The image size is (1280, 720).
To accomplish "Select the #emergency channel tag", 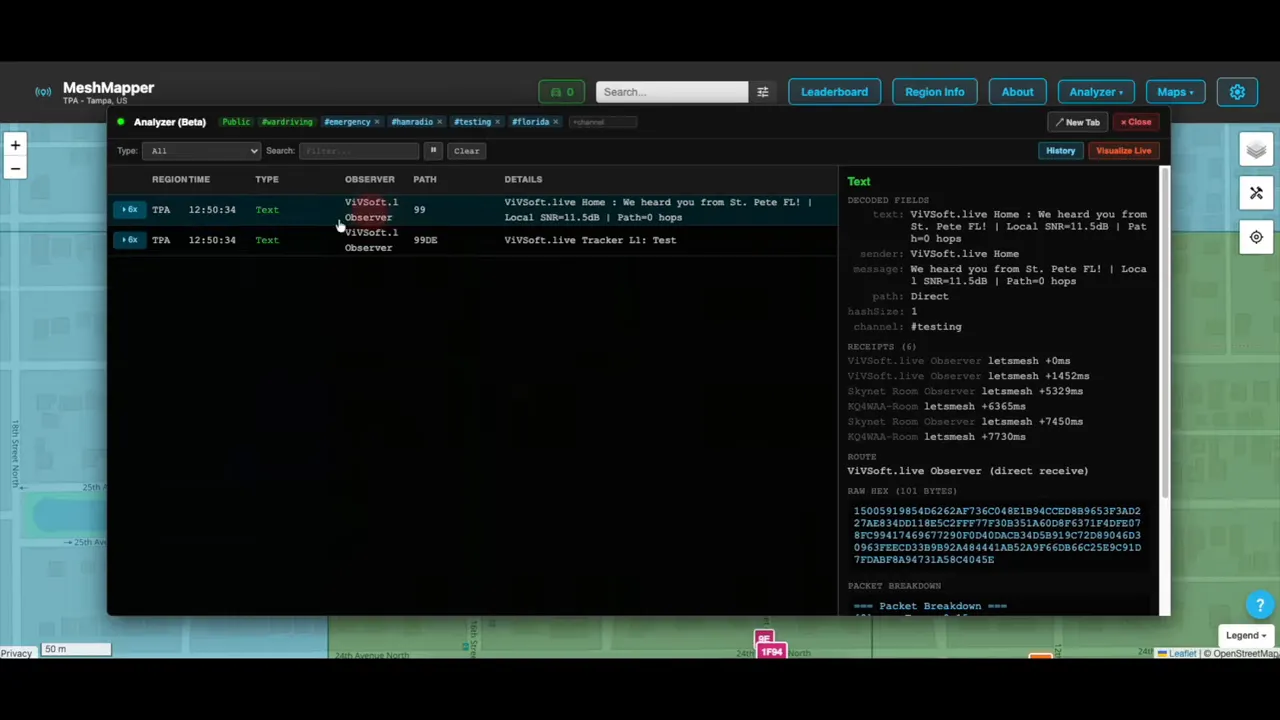I will pyautogui.click(x=347, y=122).
